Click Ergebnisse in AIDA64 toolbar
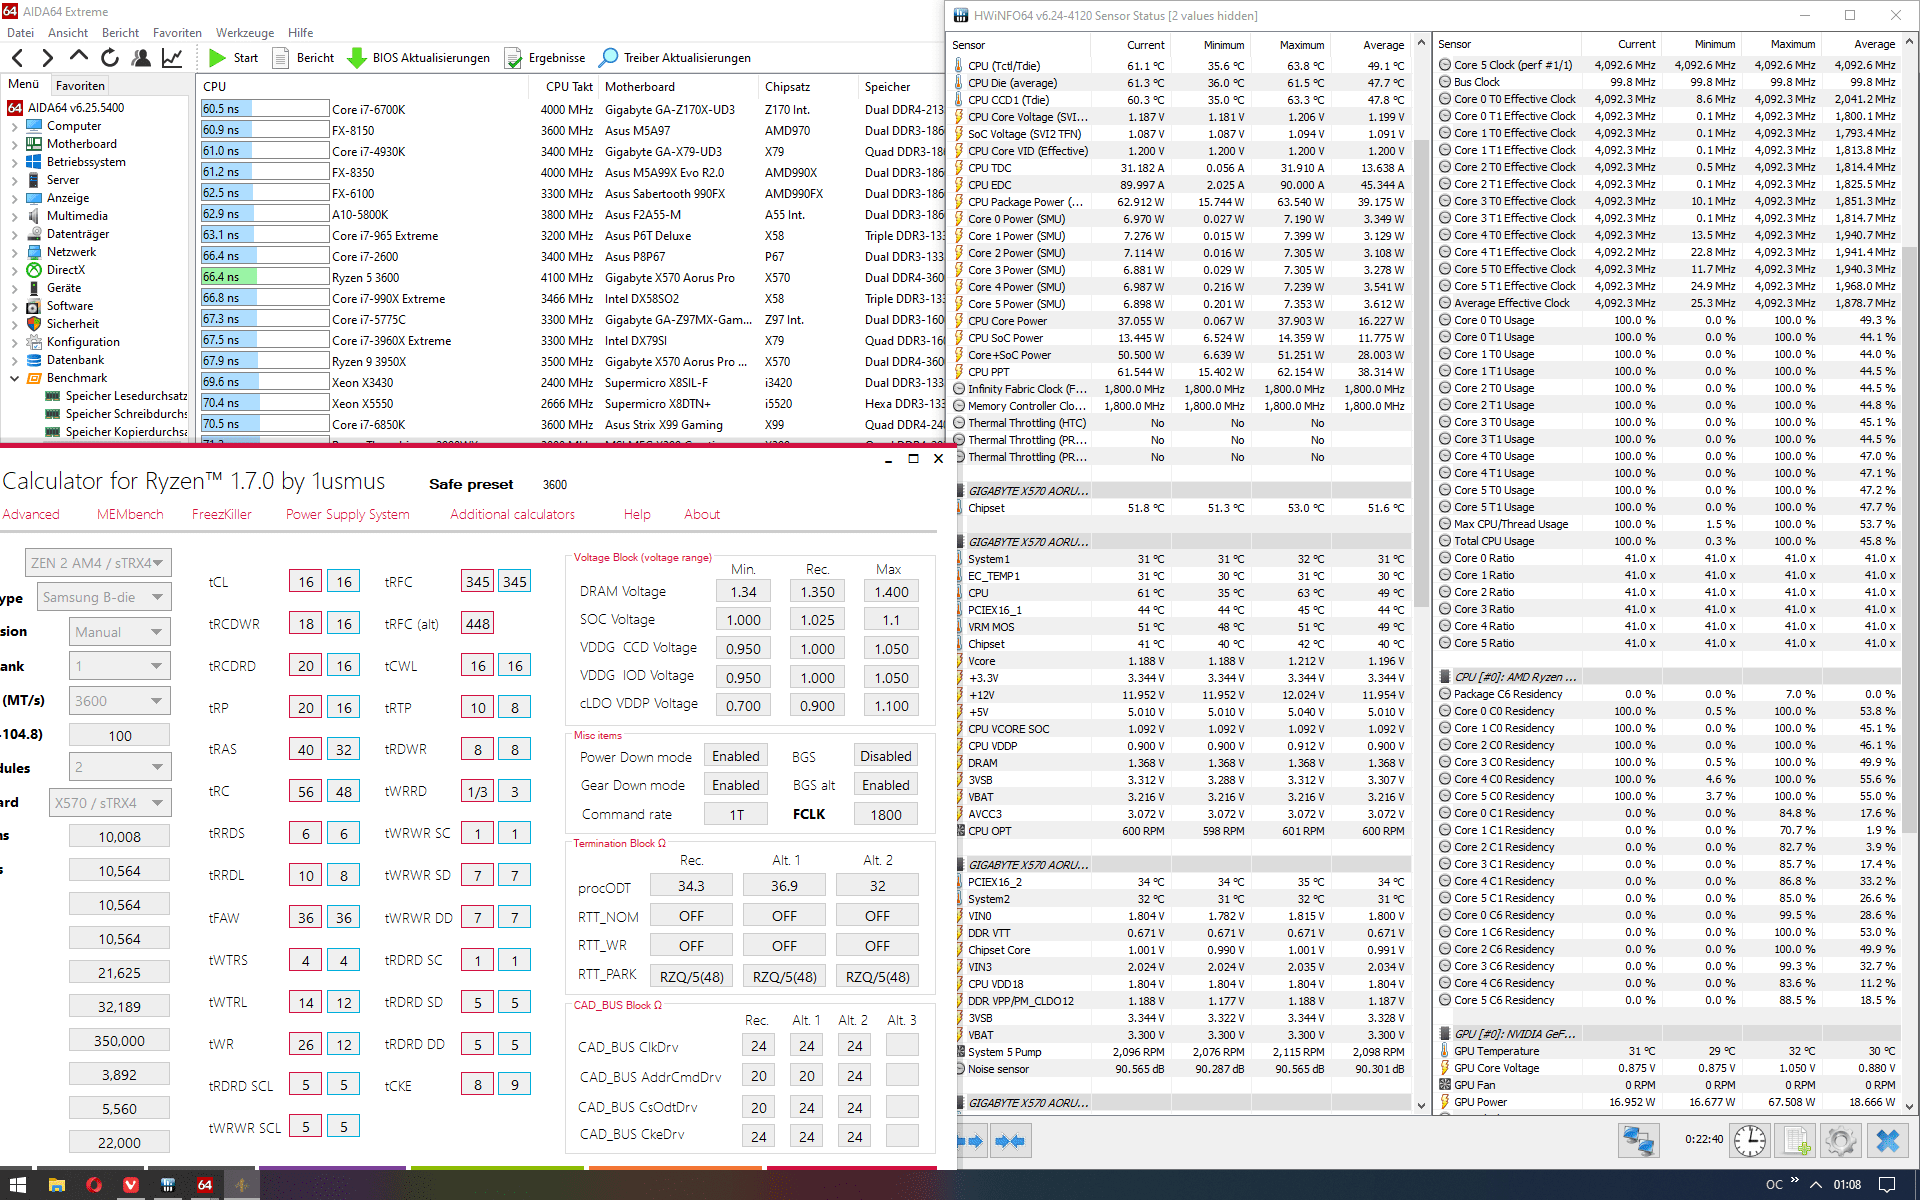This screenshot has height=1200, width=1920. click(x=545, y=58)
